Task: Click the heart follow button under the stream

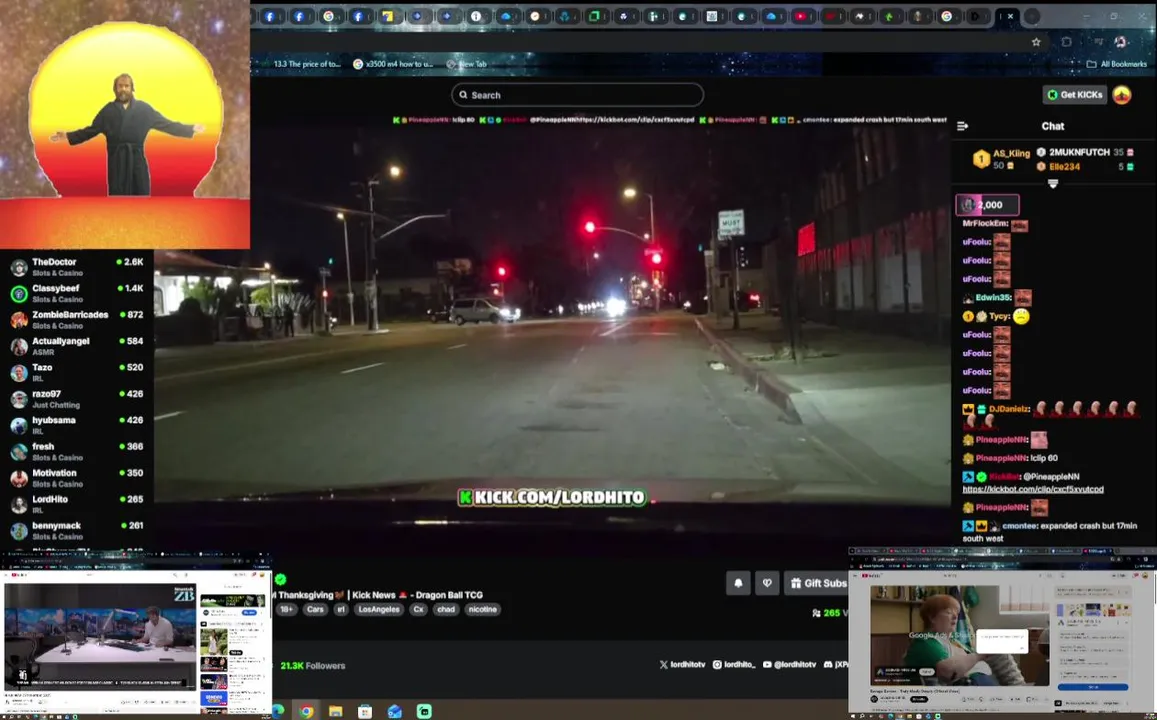Action: click(x=767, y=583)
